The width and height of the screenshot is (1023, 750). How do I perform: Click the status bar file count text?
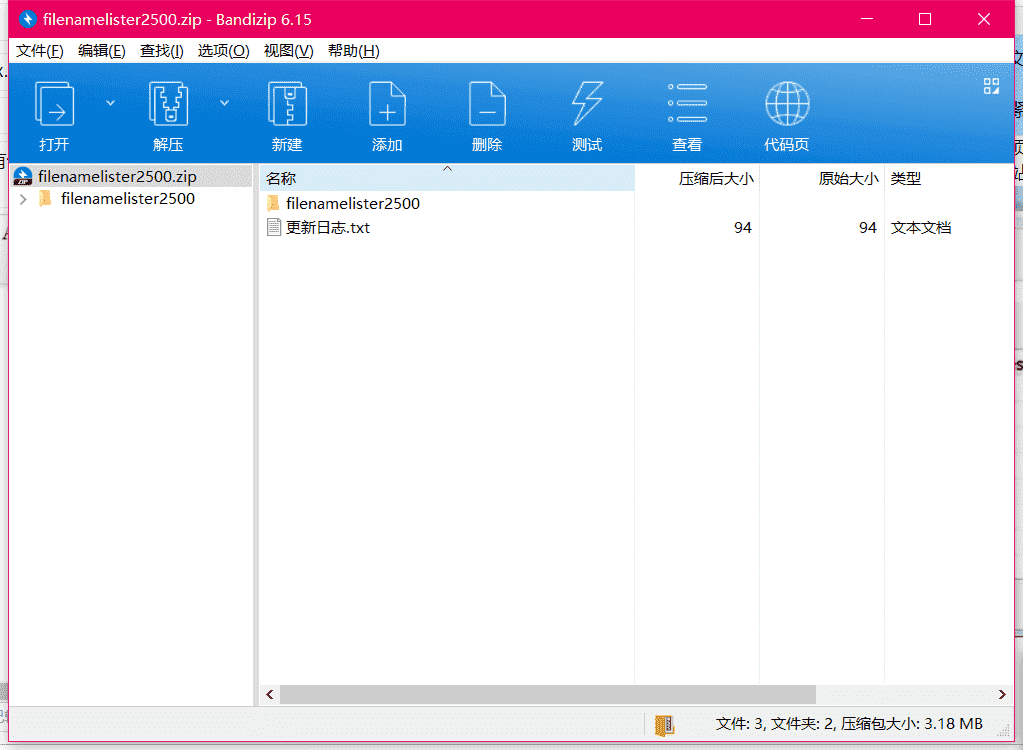click(x=849, y=724)
